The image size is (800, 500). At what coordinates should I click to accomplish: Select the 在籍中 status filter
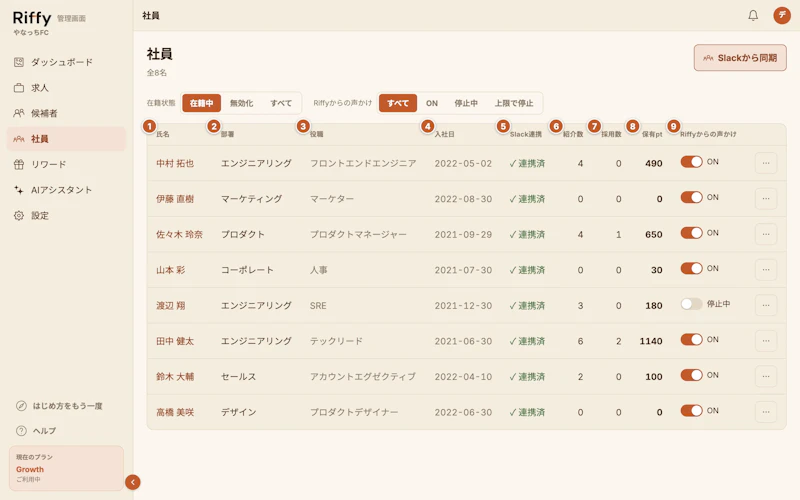click(202, 103)
